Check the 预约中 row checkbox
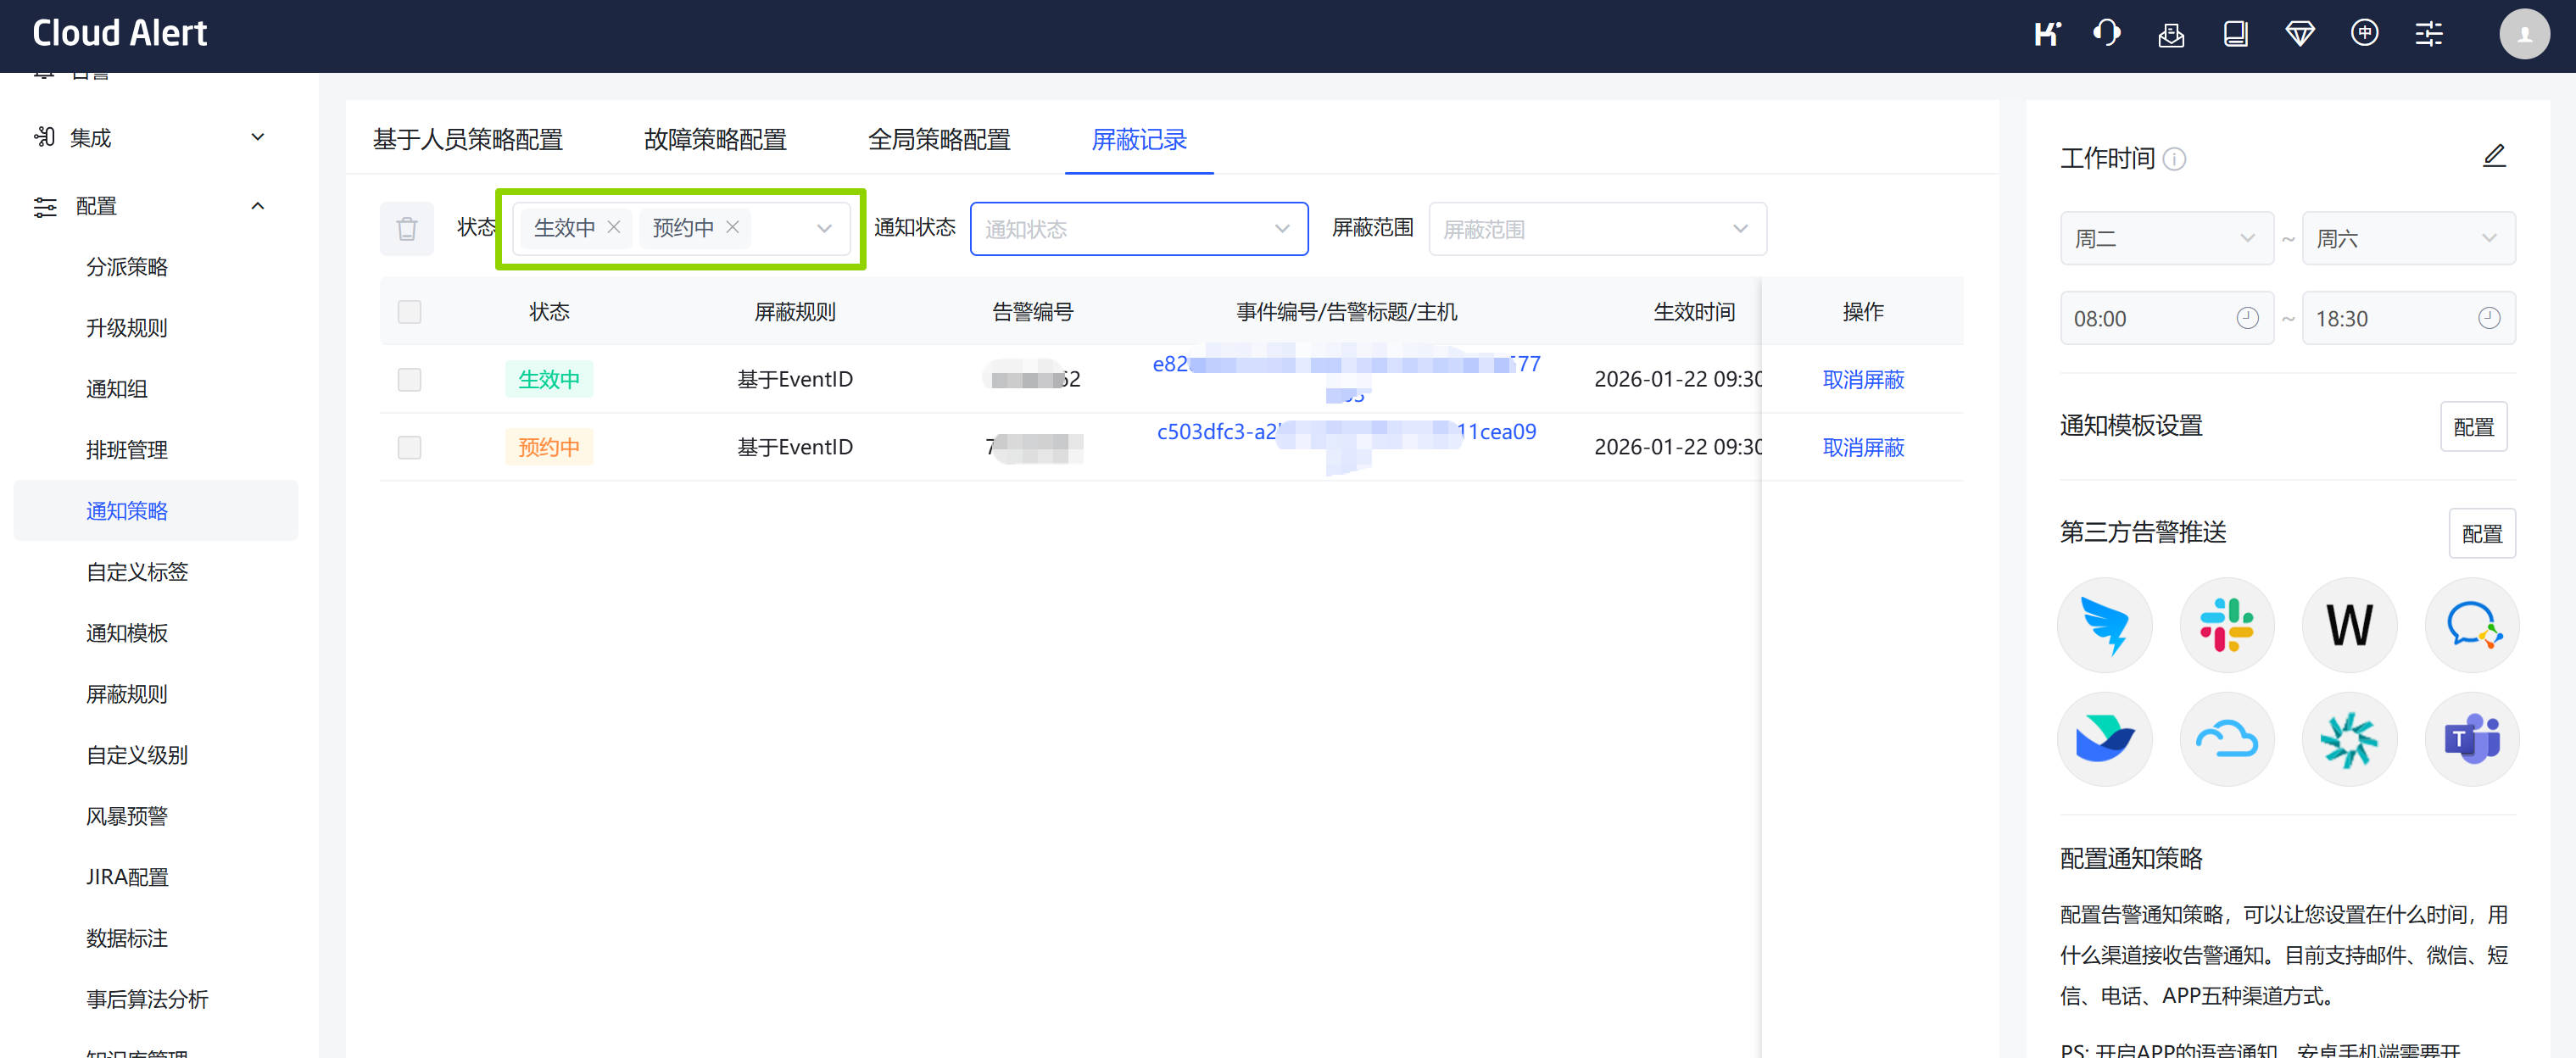The height and width of the screenshot is (1058, 2576). [409, 447]
